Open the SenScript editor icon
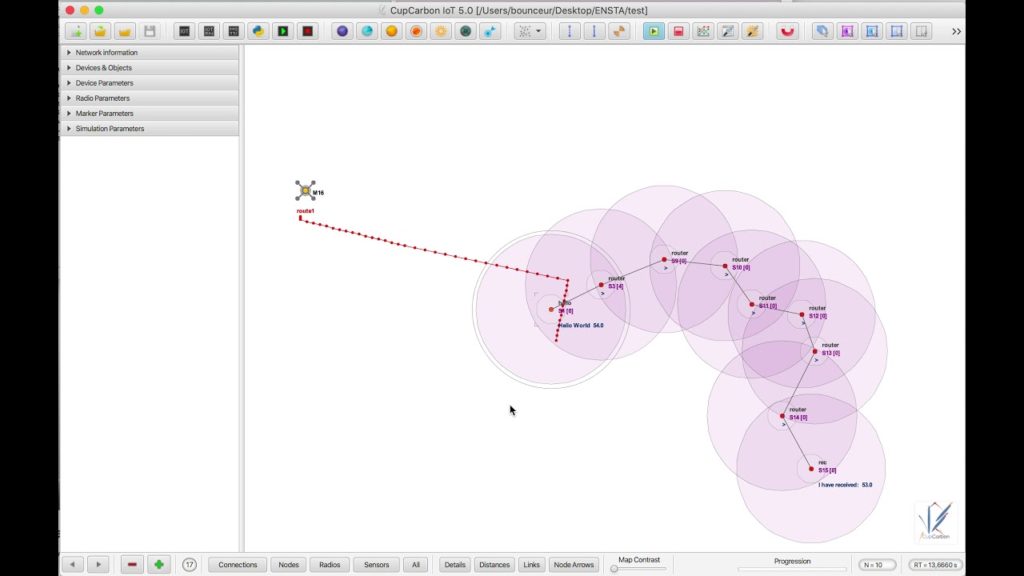The image size is (1024, 576). [185, 31]
